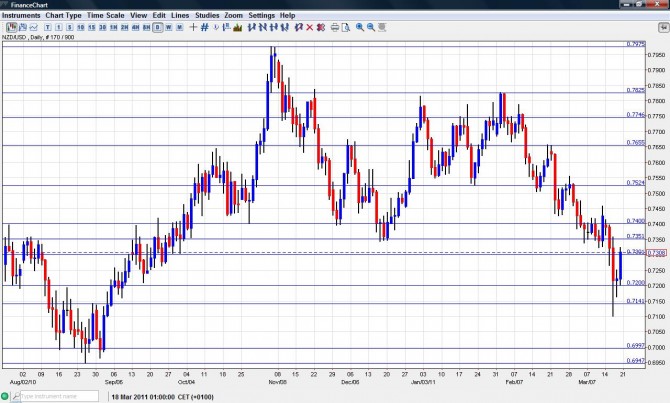This screenshot has height=403, width=670.
Task: Click the 0.7825 horizontal line label
Action: pos(636,90)
